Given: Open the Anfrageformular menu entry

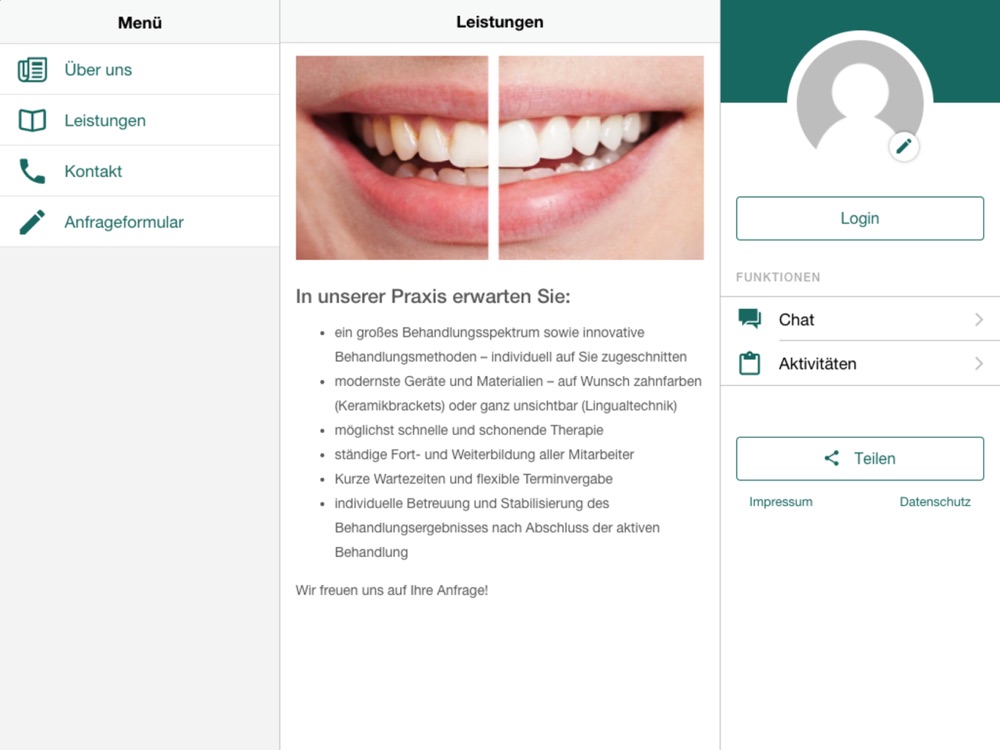Looking at the screenshot, I should tap(140, 222).
